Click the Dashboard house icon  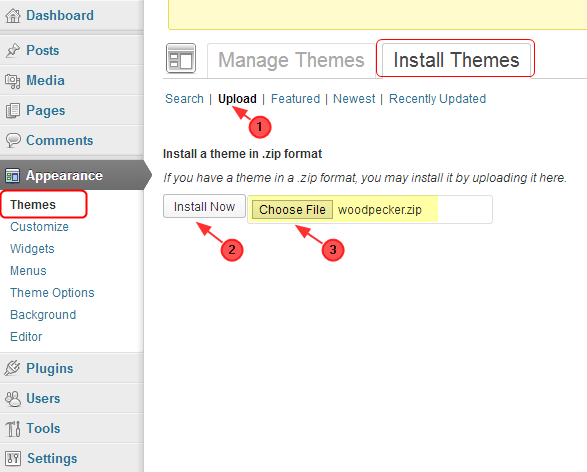(13, 16)
